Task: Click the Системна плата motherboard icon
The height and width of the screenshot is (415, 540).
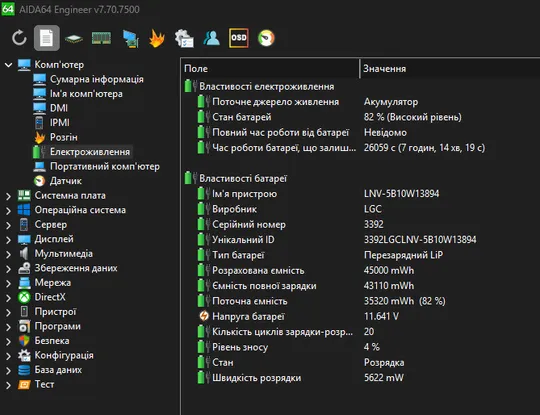Action: coord(24,195)
